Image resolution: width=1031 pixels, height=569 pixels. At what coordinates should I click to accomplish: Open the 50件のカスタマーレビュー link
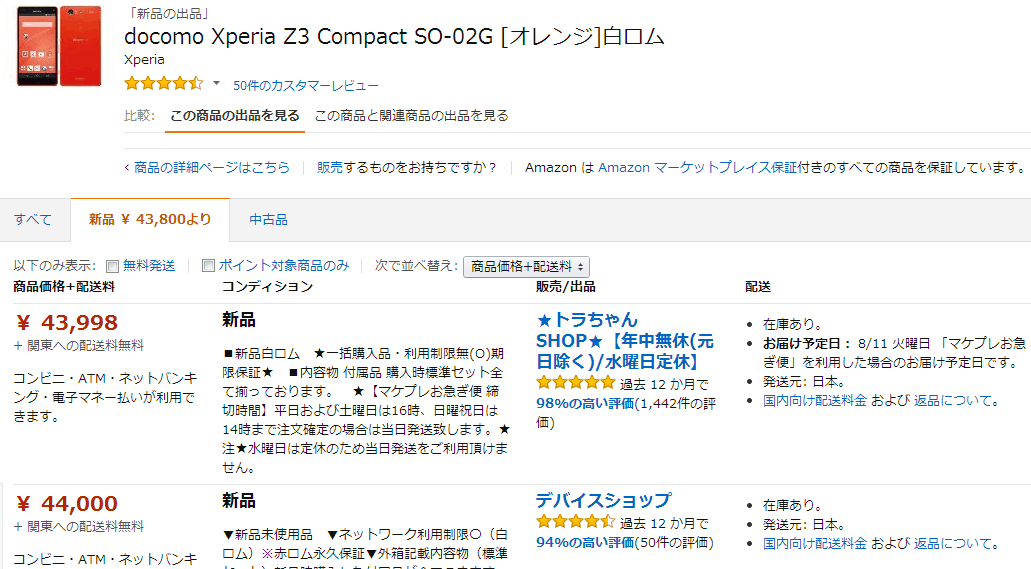tap(305, 85)
